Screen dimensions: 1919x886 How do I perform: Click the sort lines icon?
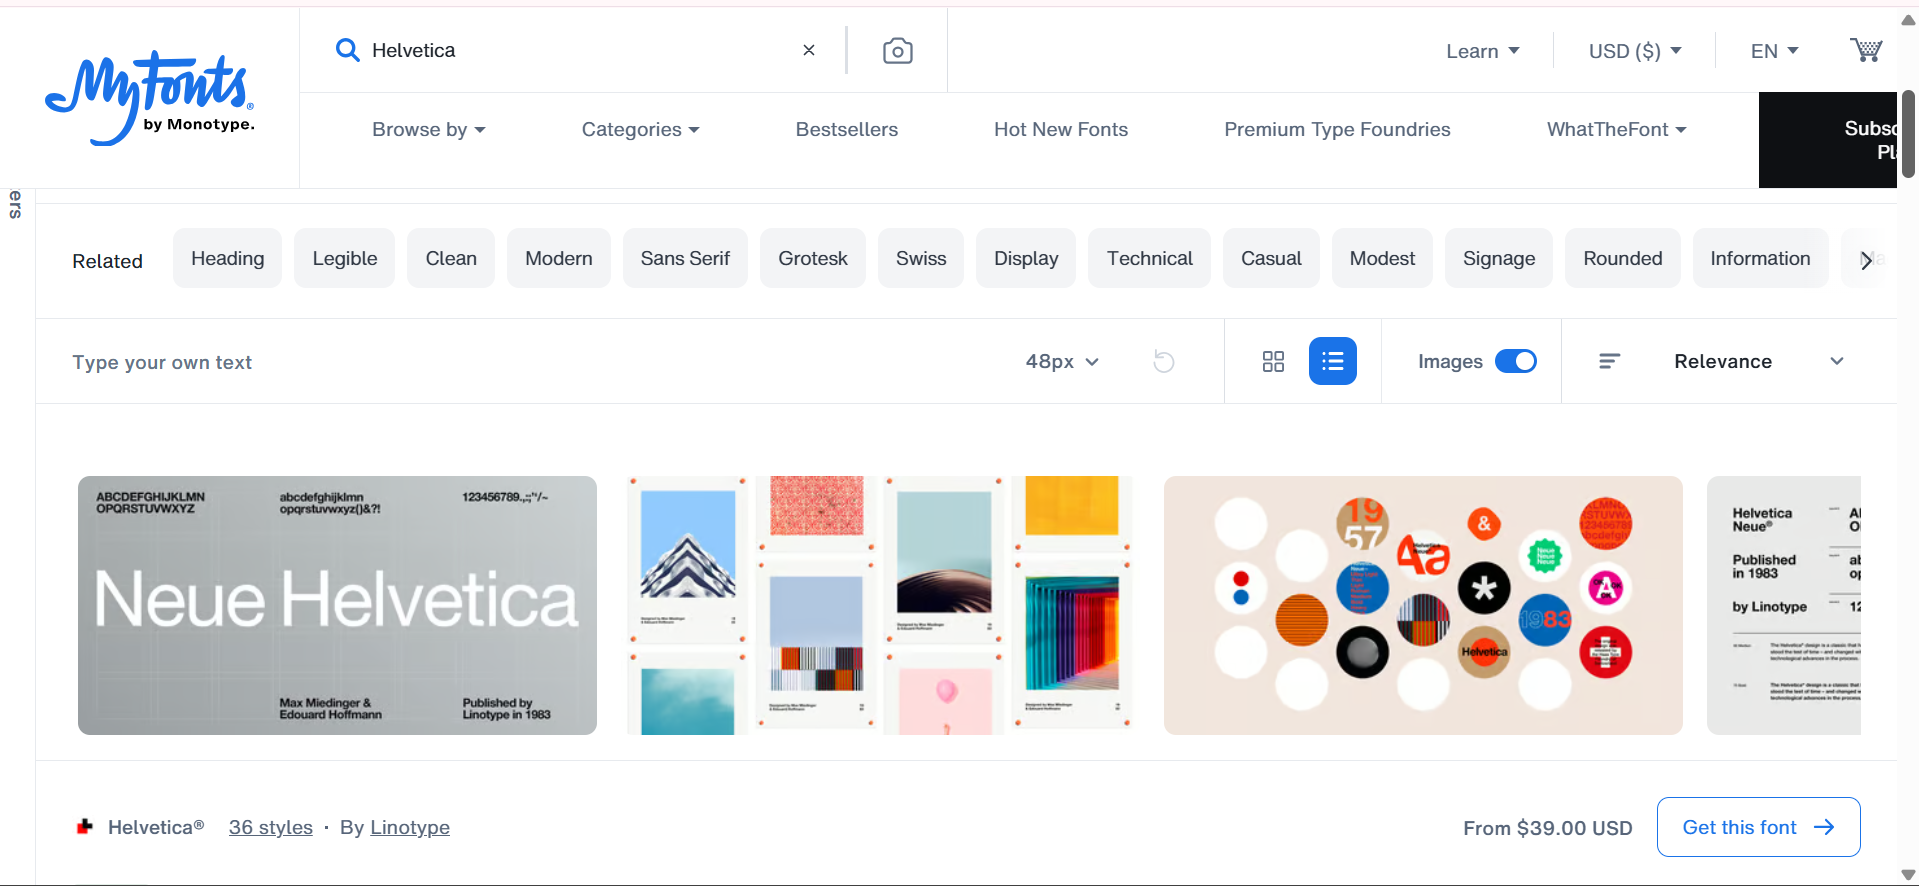coord(1609,361)
